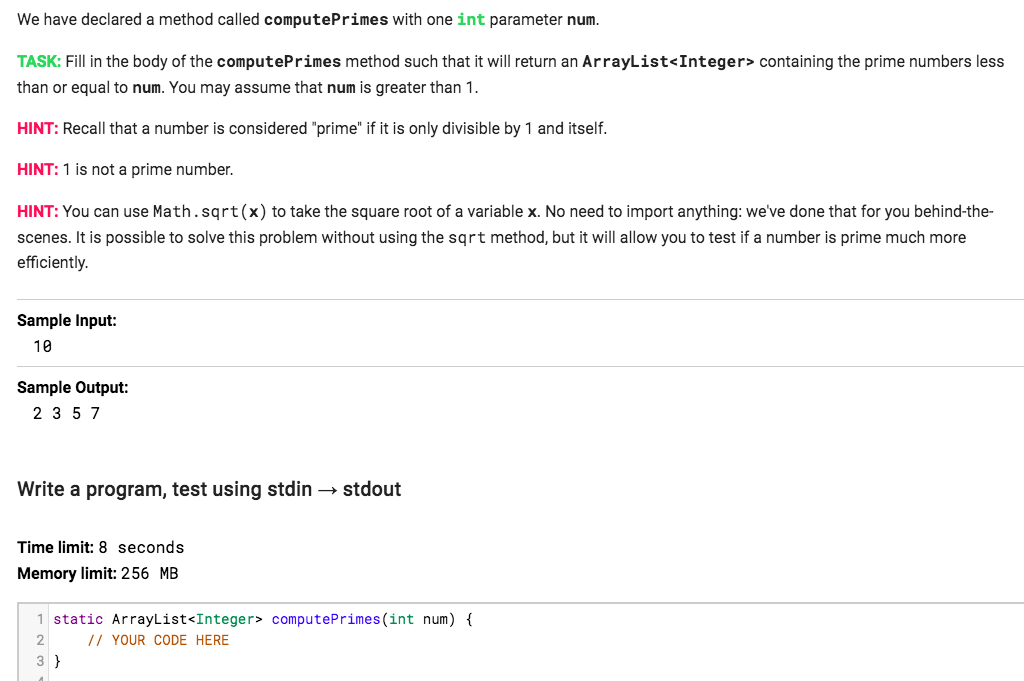This screenshot has width=1024, height=681.
Task: Place cursor on static keyword in editor
Action: [78, 620]
